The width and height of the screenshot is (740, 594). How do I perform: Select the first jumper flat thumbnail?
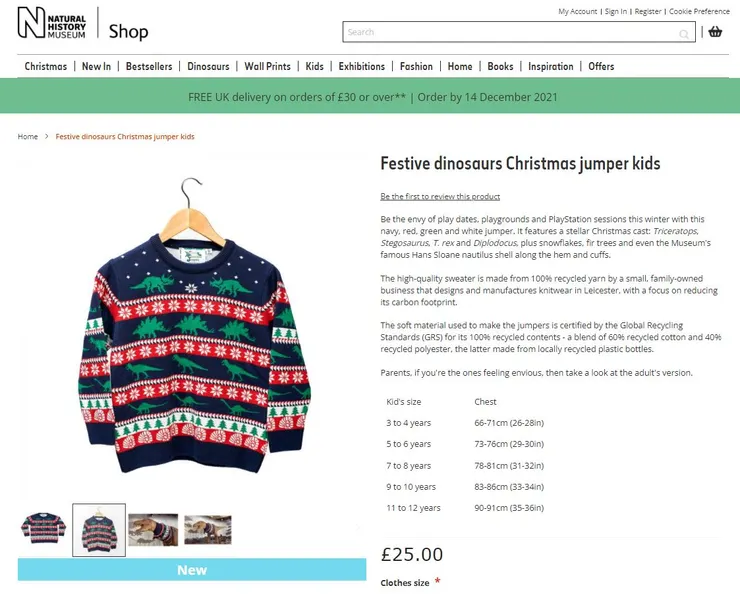click(44, 529)
